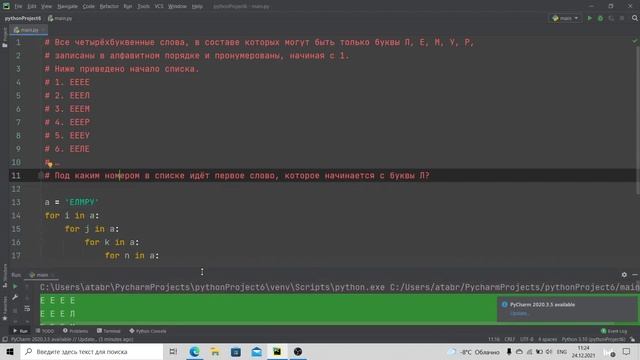Open the Code menu
This screenshot has height=360, width=640.
89,7
